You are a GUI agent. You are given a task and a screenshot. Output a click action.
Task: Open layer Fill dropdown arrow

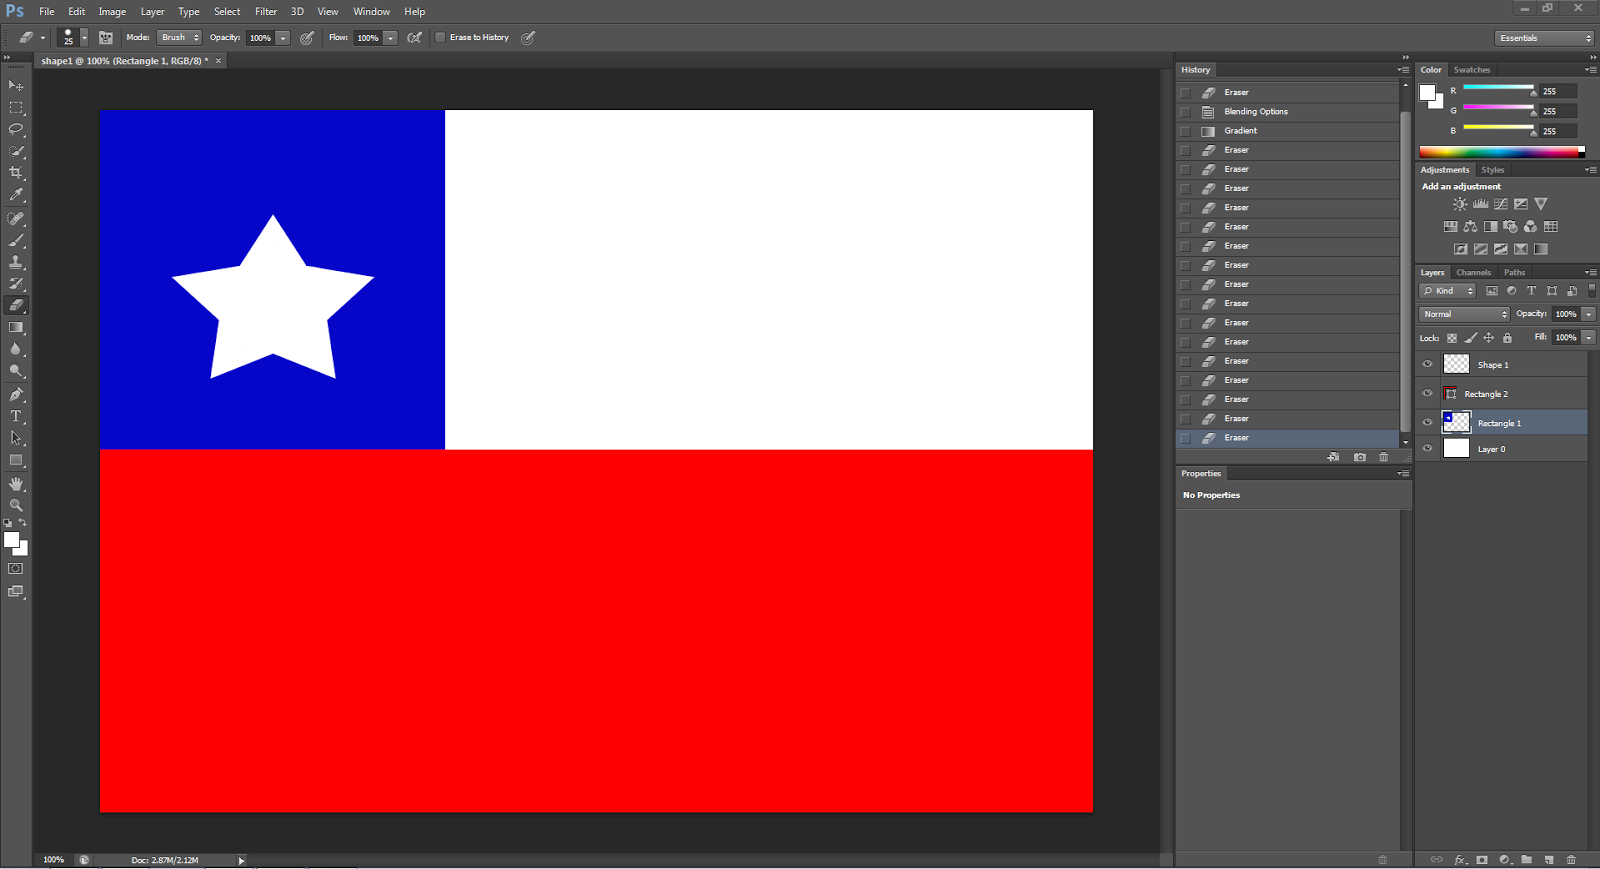(x=1588, y=338)
